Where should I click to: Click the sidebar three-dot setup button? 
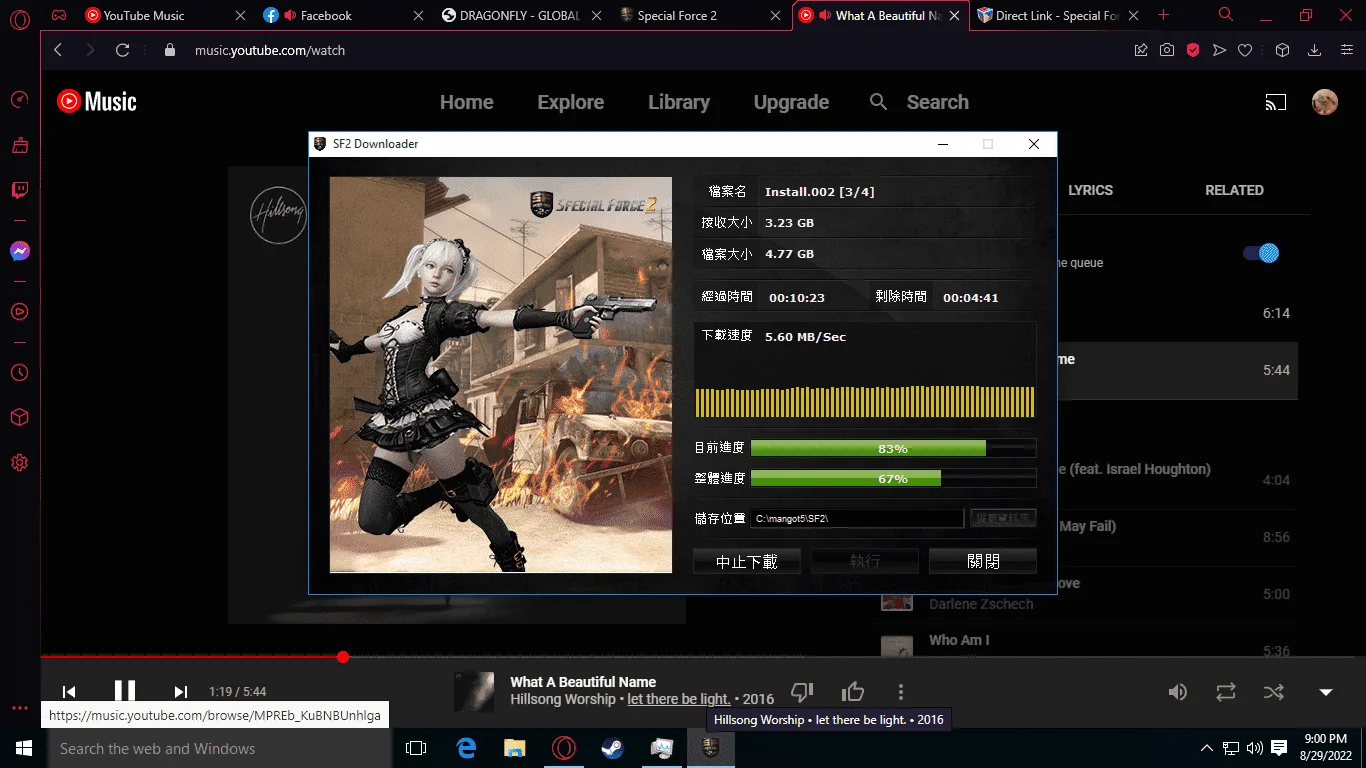(20, 708)
